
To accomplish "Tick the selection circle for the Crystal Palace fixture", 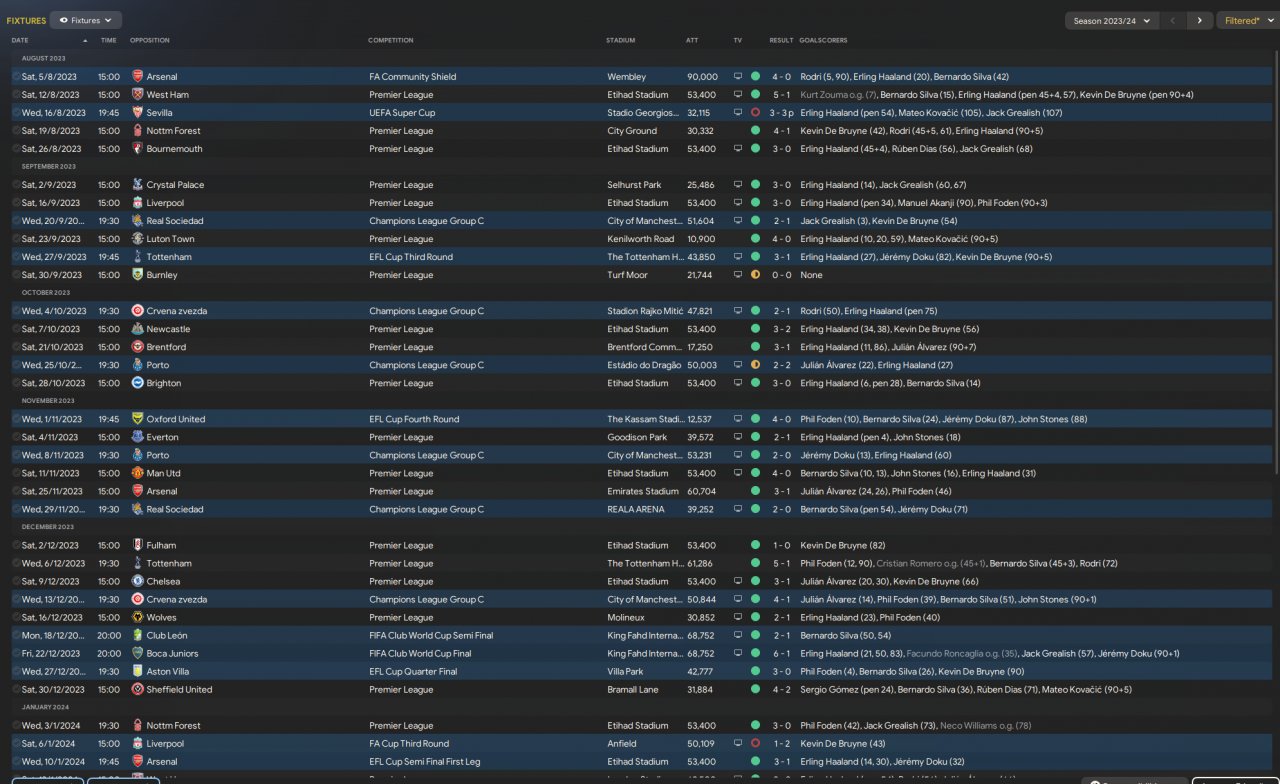I will (x=16, y=184).
